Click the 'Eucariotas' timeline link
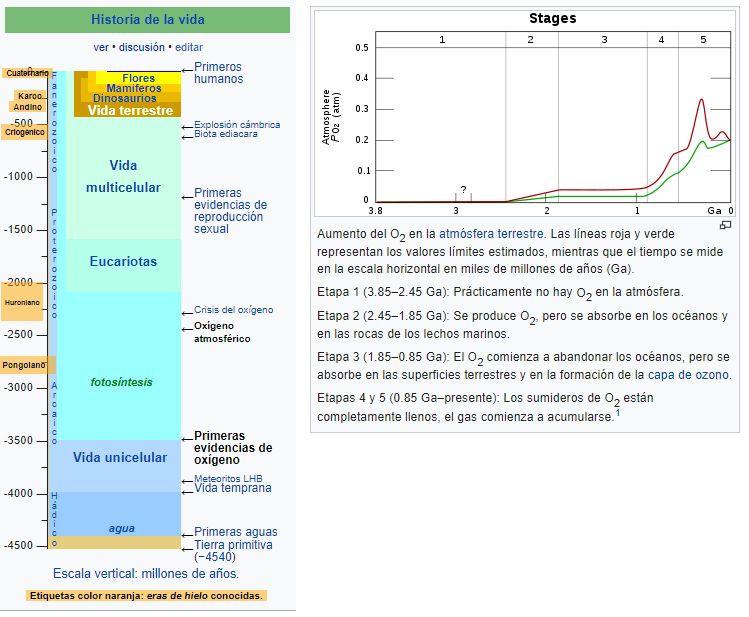Screen dimensions: 749x617 tap(123, 261)
